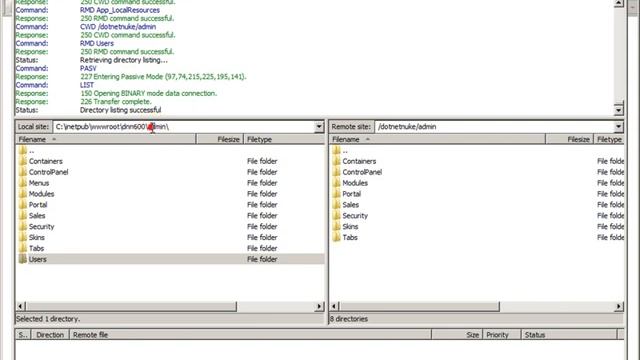Click the 'RMD App_LocalResources' log line
Viewport: 640px width, 360px height.
click(x=120, y=10)
